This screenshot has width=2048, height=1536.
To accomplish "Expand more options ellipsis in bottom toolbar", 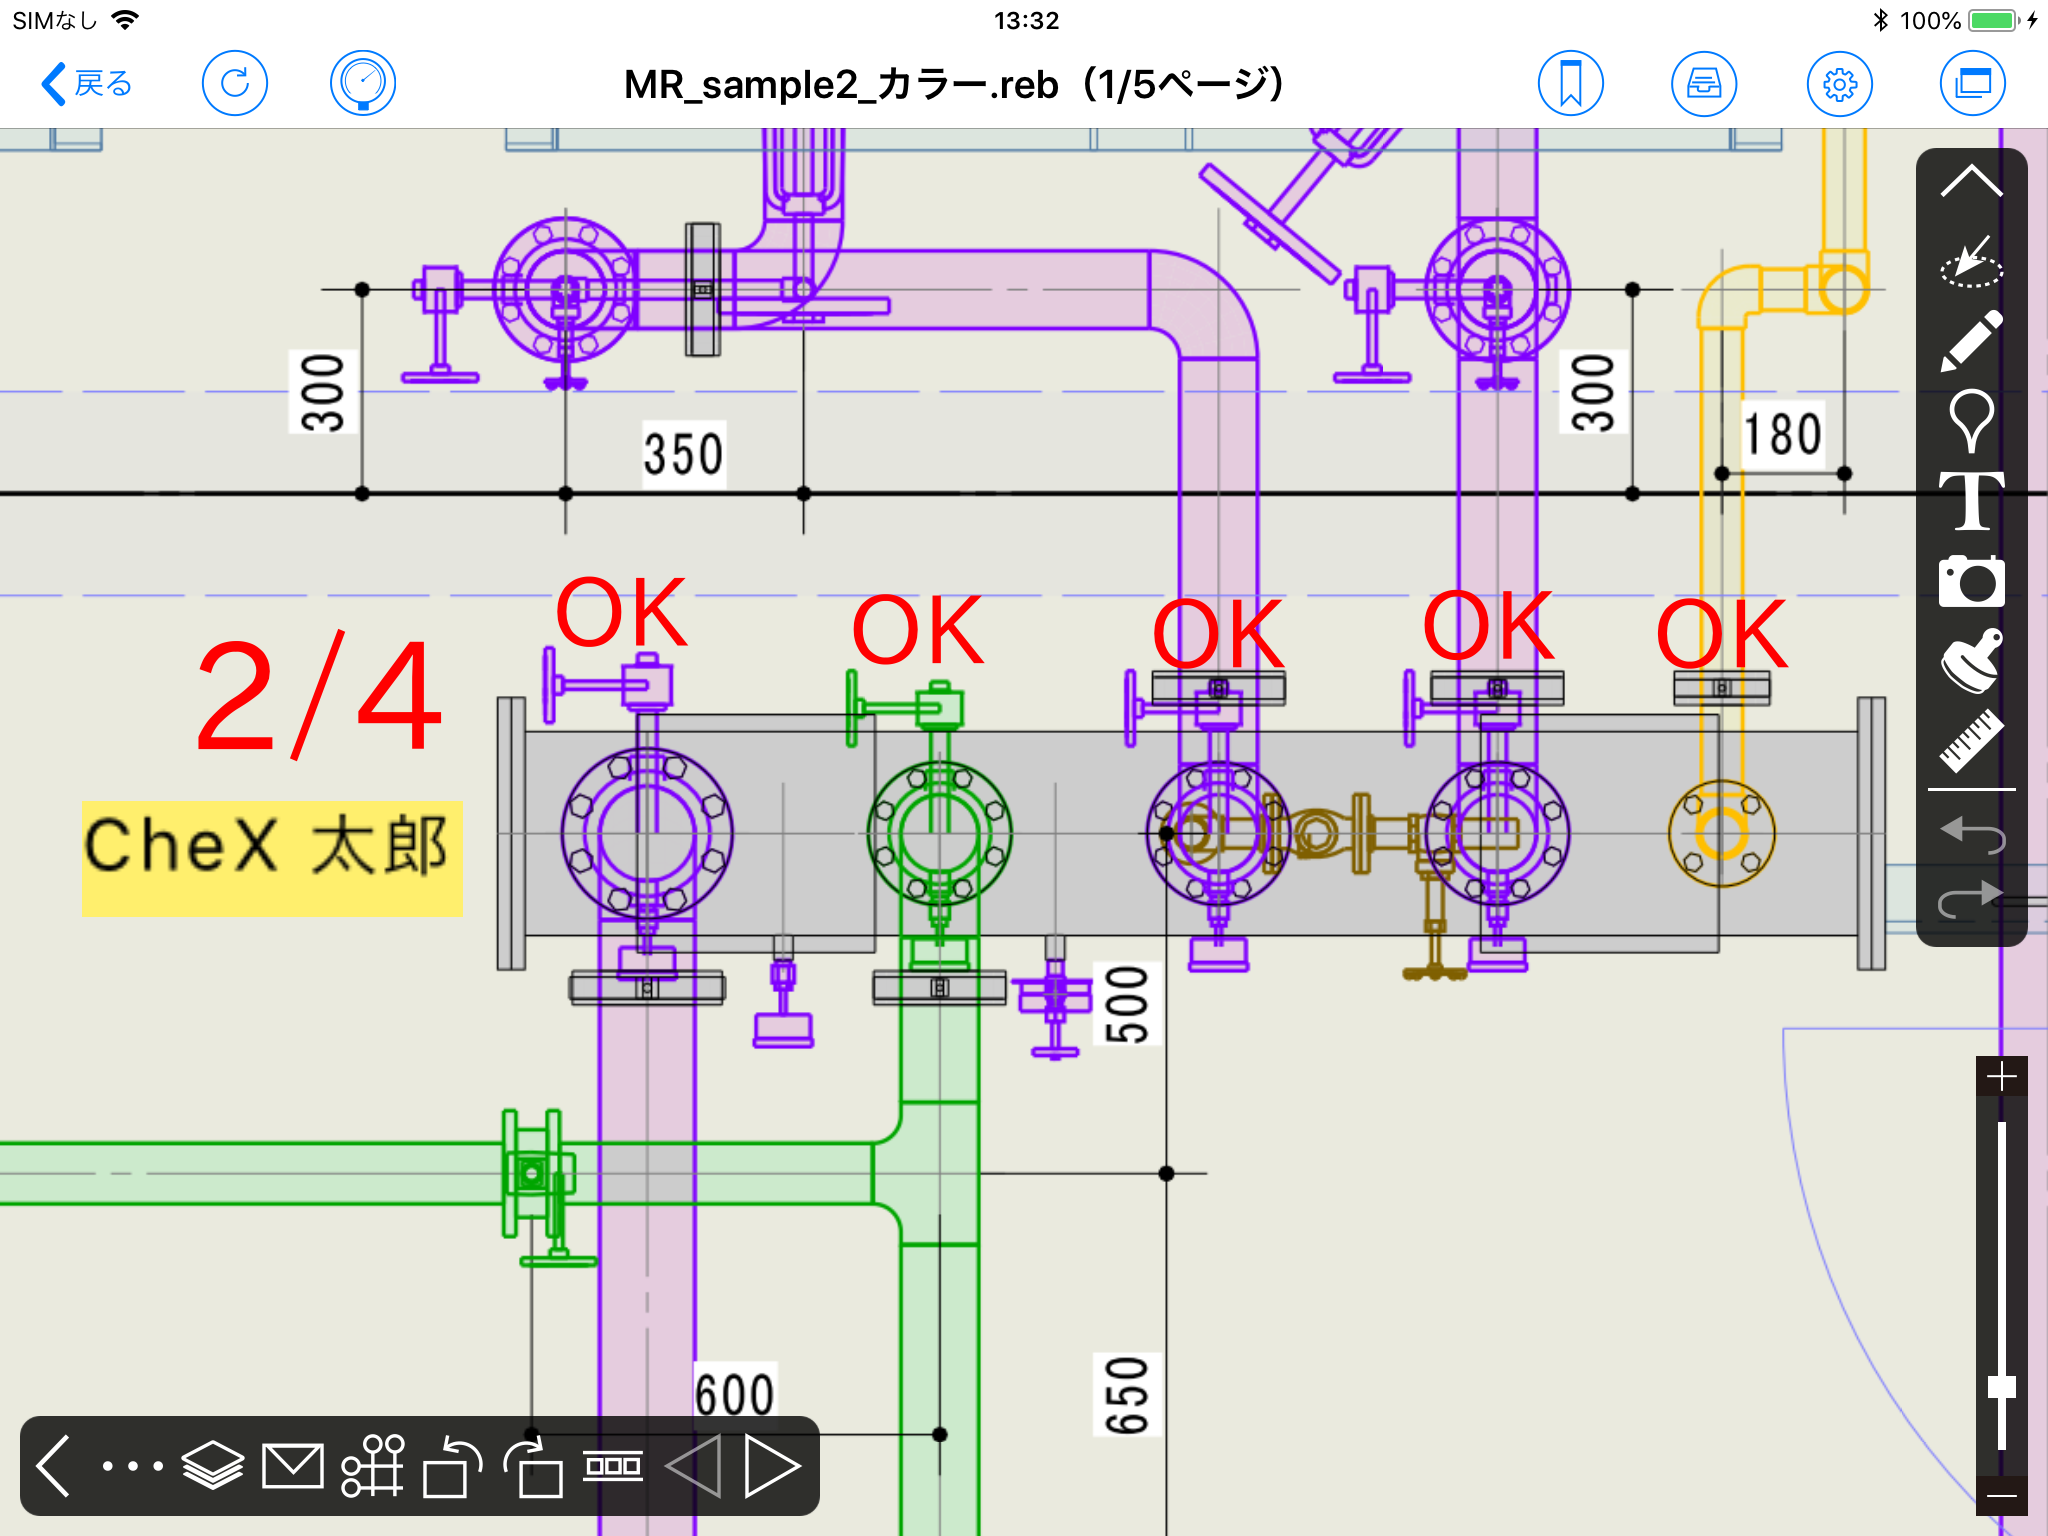I will [x=132, y=1466].
